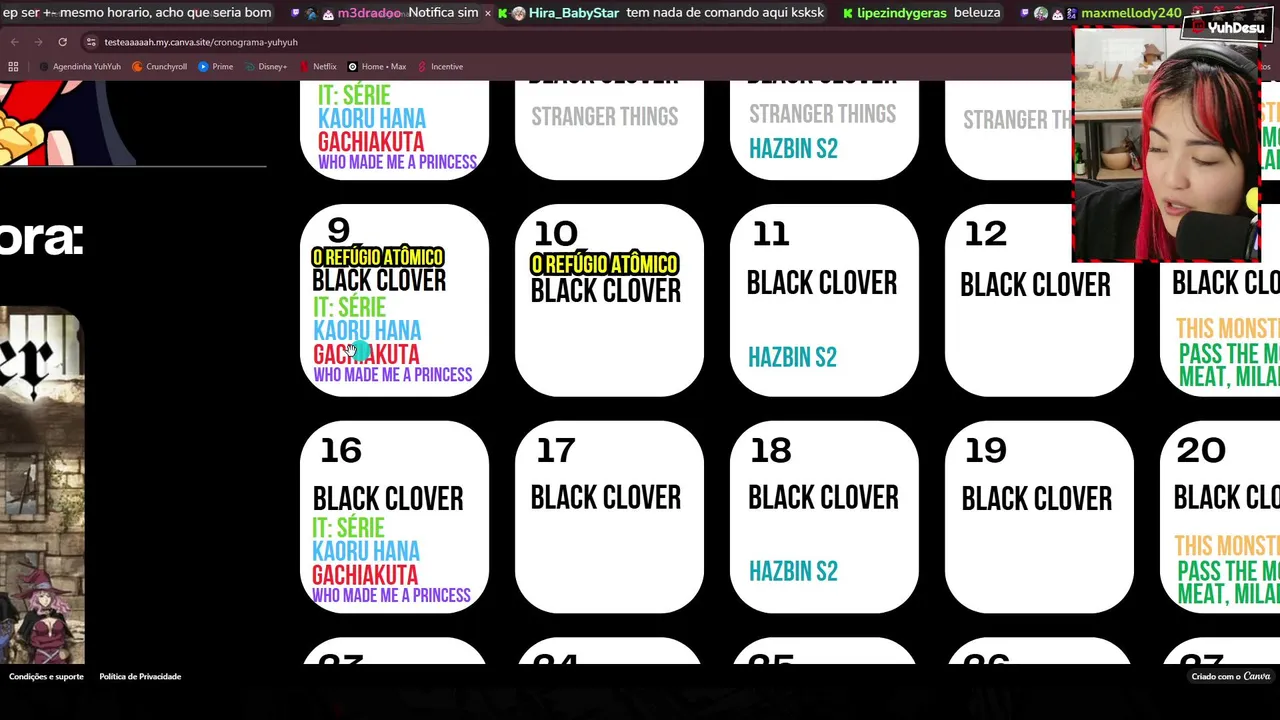Image resolution: width=1280 pixels, height=720 pixels.
Task: Click IT: Série in day 9 card
Action: [349, 307]
